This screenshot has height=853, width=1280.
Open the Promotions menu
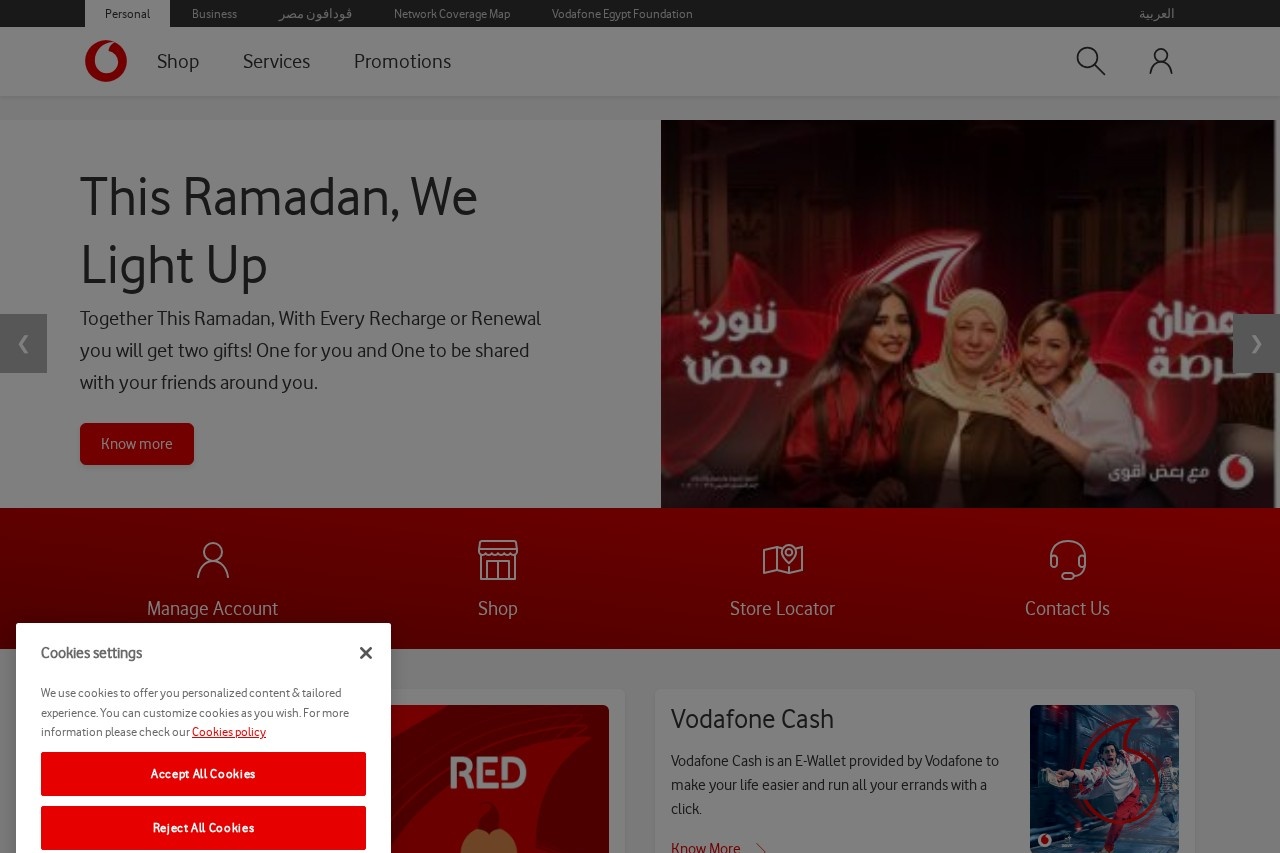(402, 61)
